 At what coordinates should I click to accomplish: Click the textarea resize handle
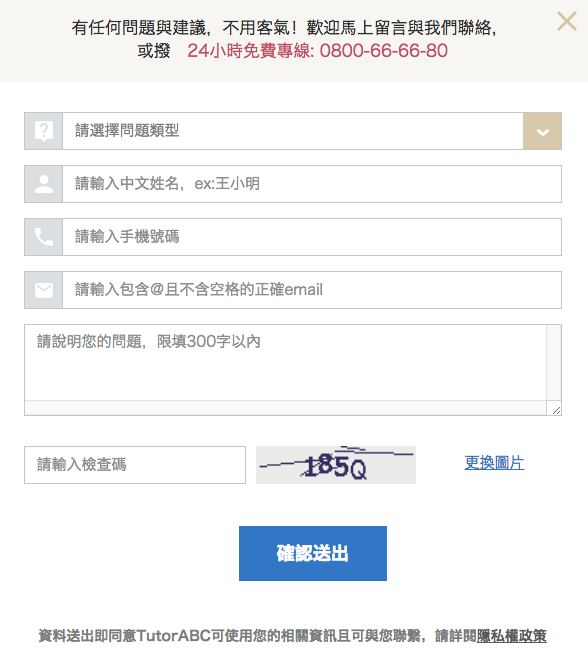(x=556, y=410)
